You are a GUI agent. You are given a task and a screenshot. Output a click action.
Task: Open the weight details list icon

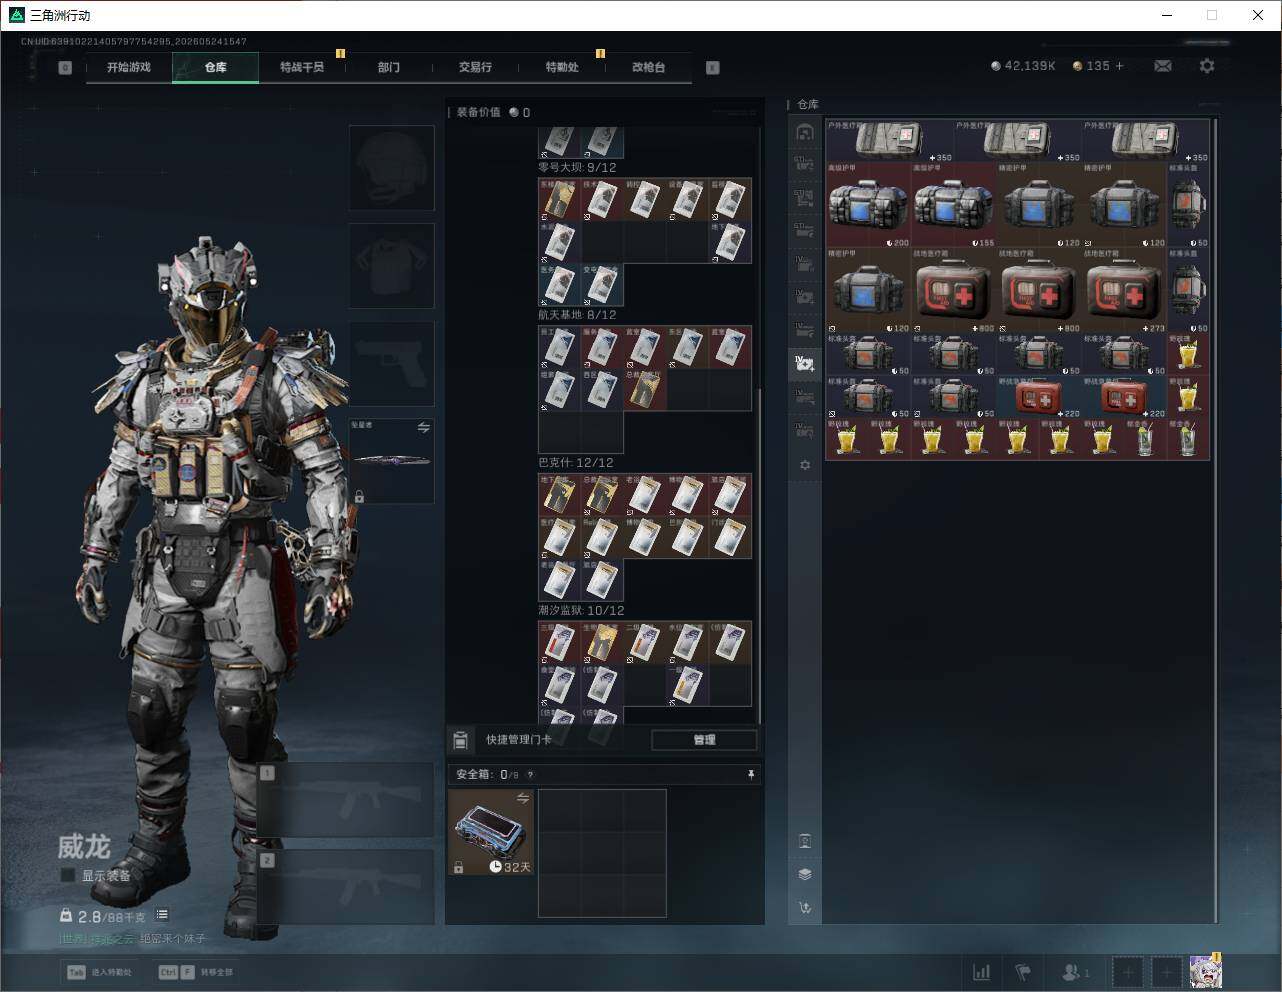coord(162,914)
